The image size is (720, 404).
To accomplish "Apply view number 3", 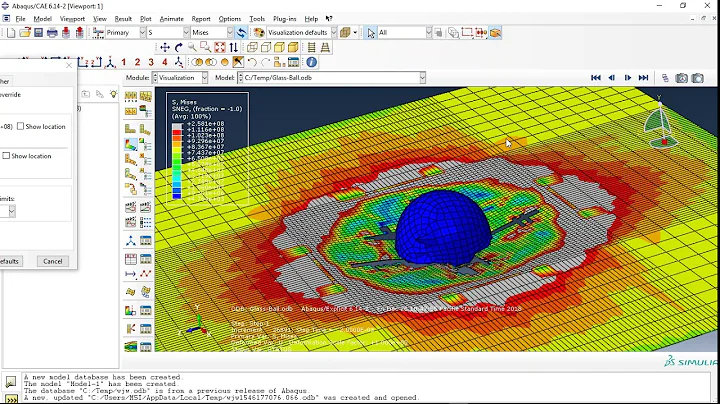I will (x=151, y=62).
